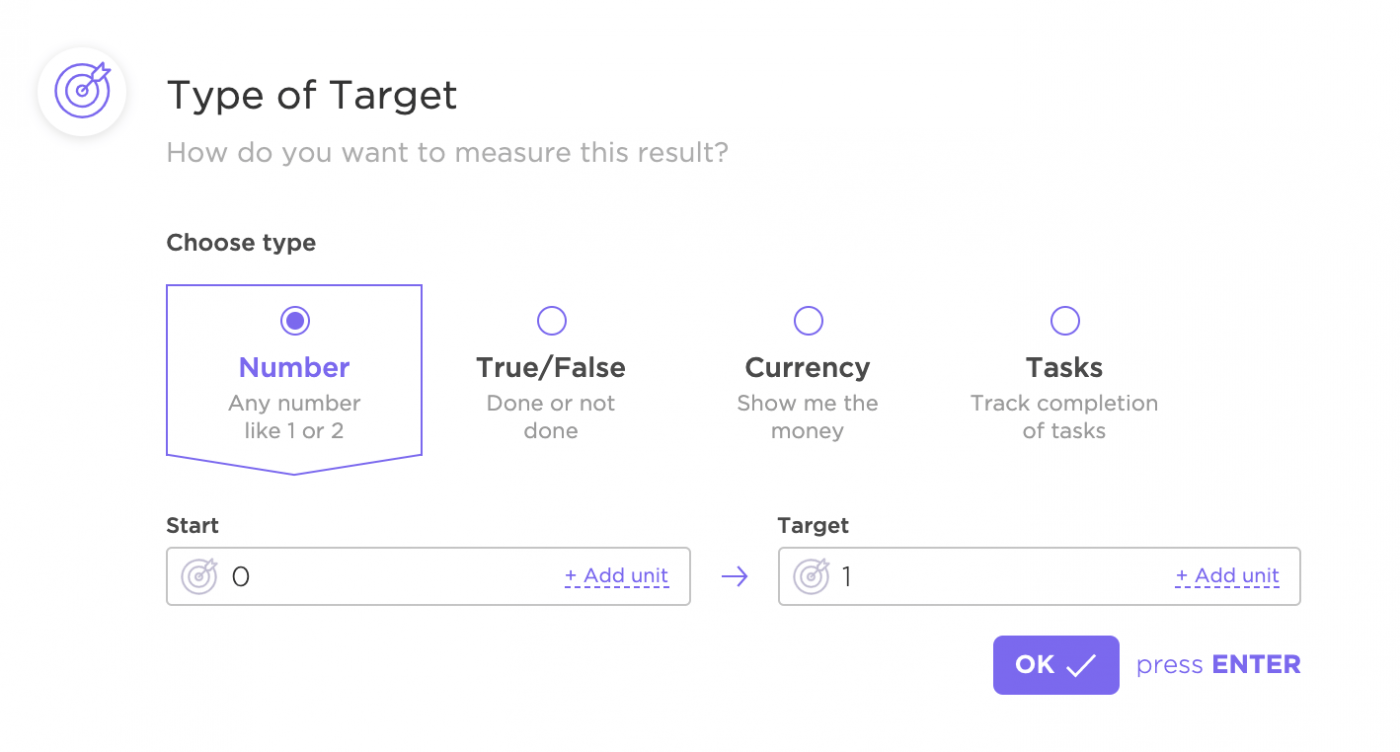Click the press ENTER hint text

click(x=1218, y=665)
